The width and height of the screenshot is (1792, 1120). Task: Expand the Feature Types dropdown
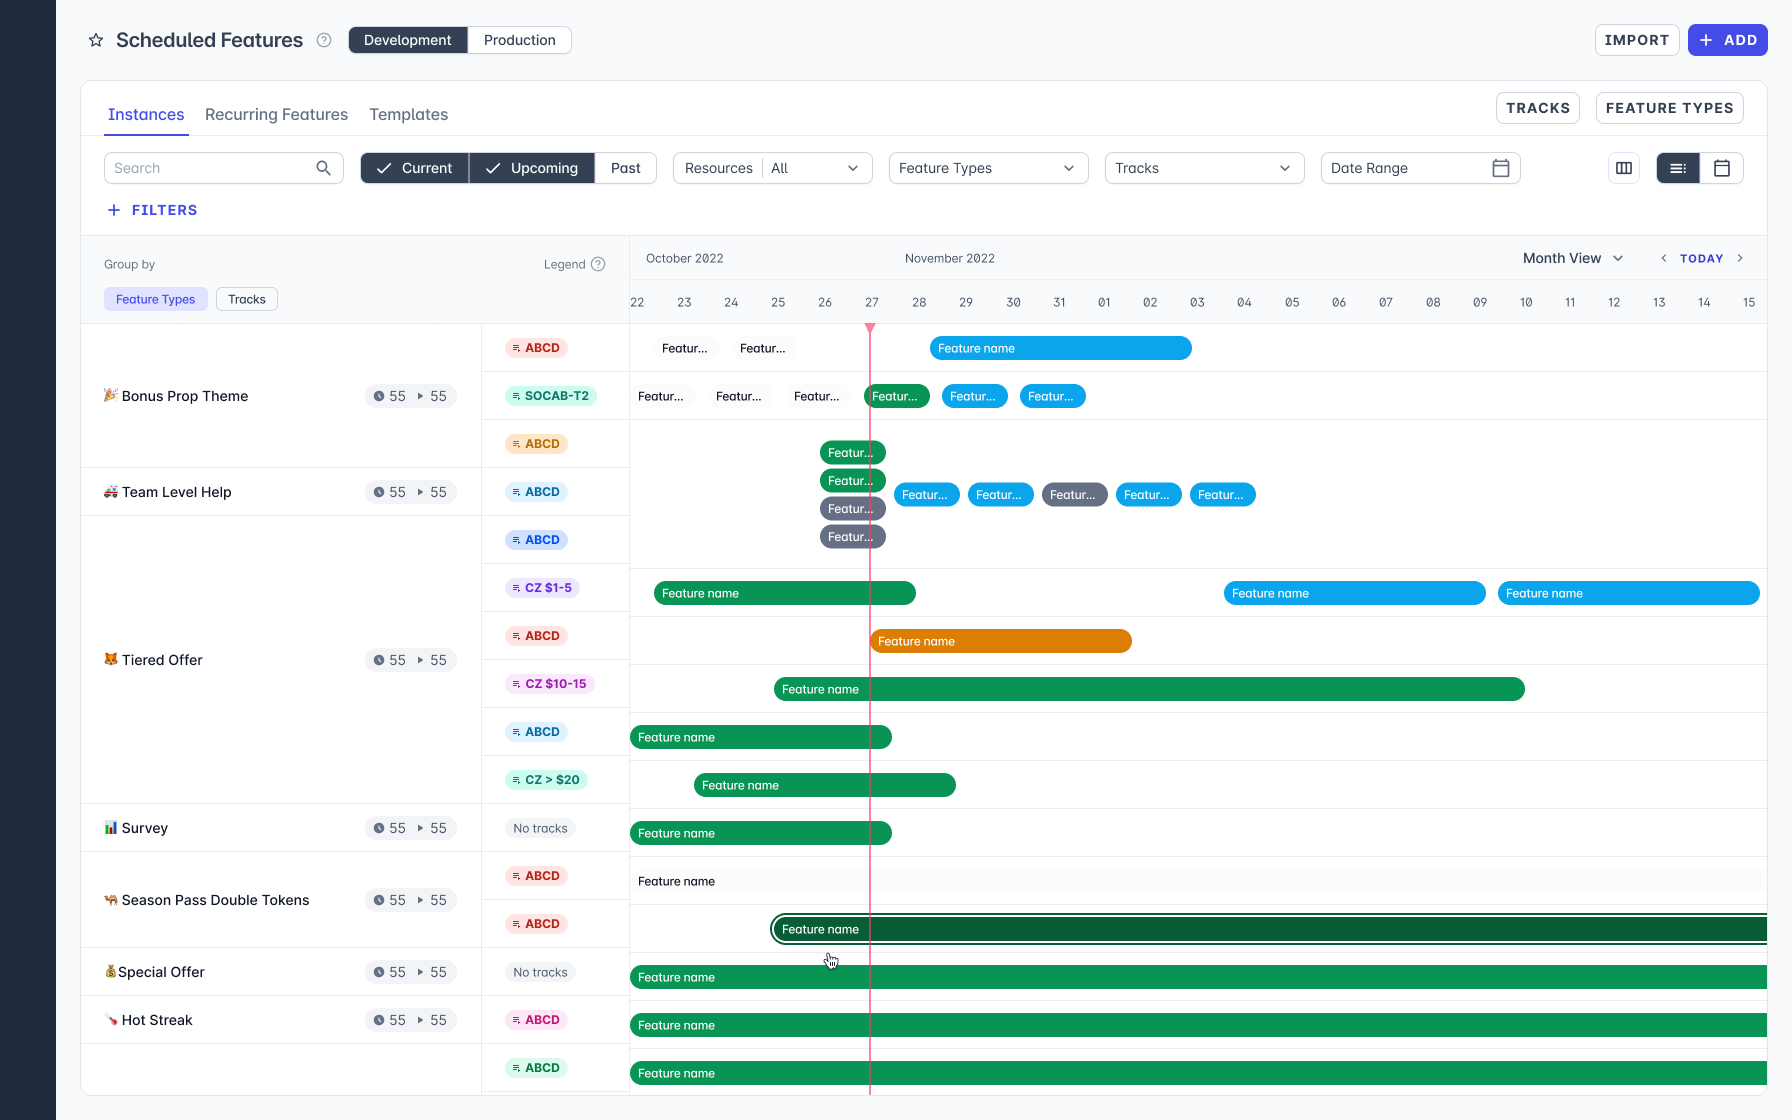988,168
